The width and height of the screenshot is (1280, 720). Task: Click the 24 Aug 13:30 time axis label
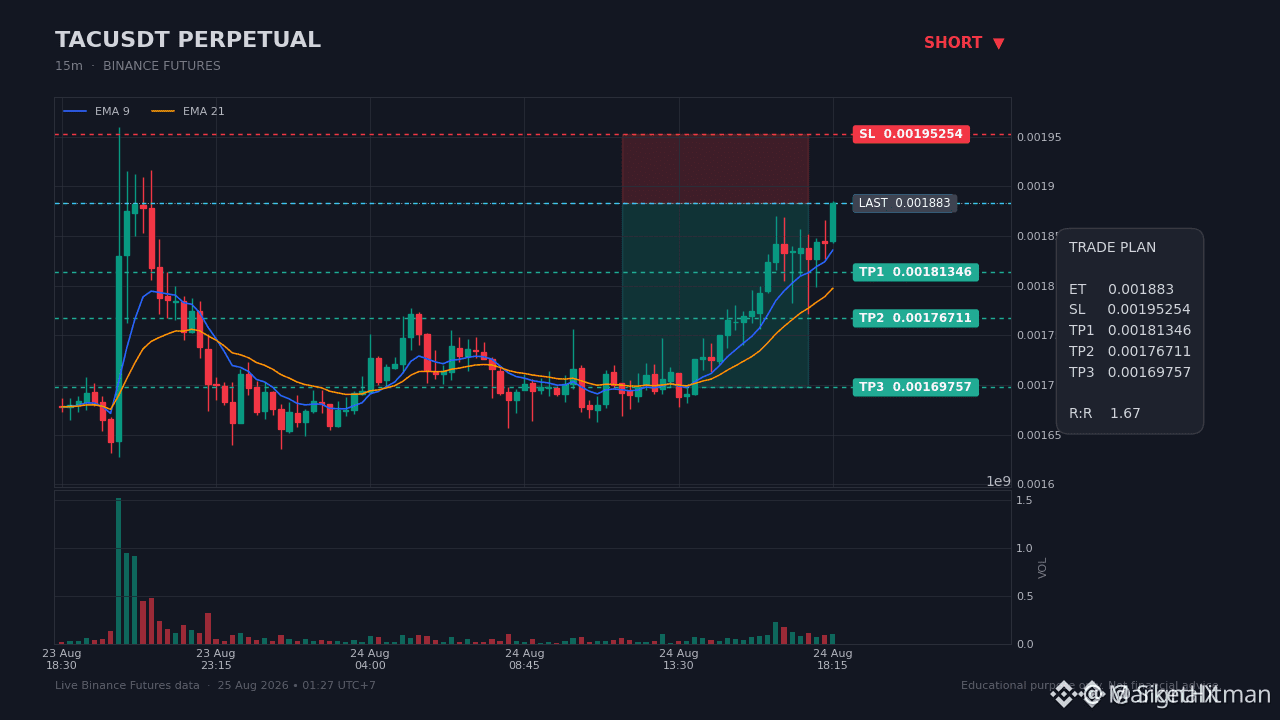pos(679,659)
